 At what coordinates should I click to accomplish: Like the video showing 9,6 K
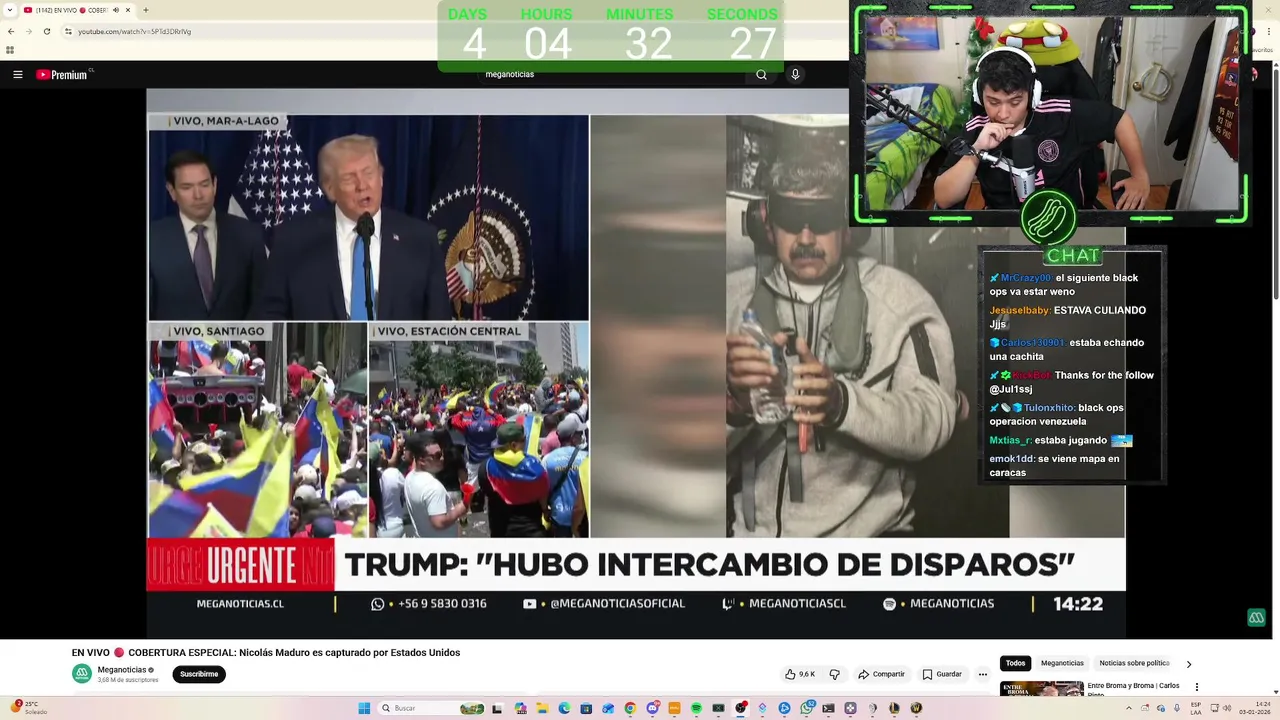click(x=800, y=674)
